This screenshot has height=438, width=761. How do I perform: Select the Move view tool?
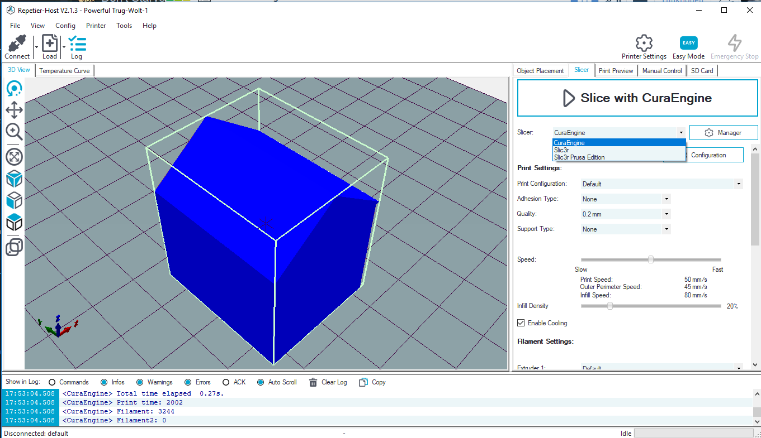[14, 110]
